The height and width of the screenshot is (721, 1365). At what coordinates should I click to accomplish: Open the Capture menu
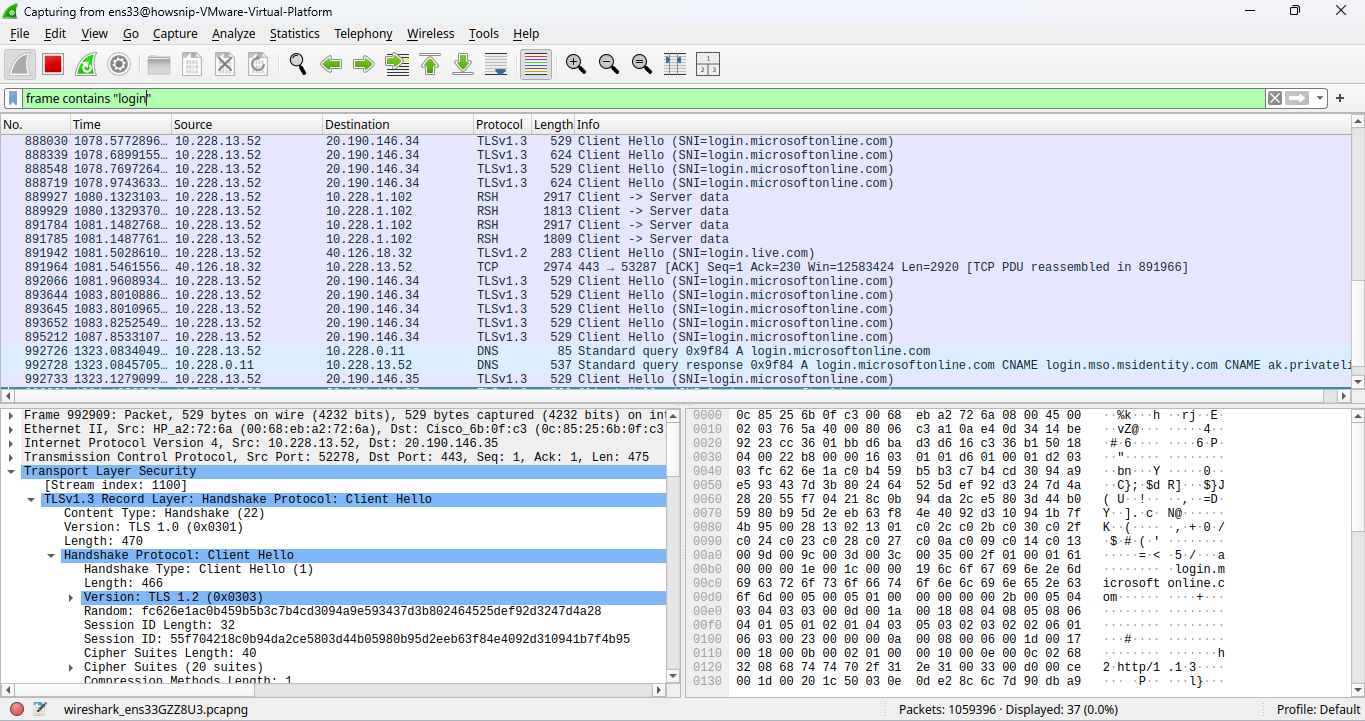[175, 33]
